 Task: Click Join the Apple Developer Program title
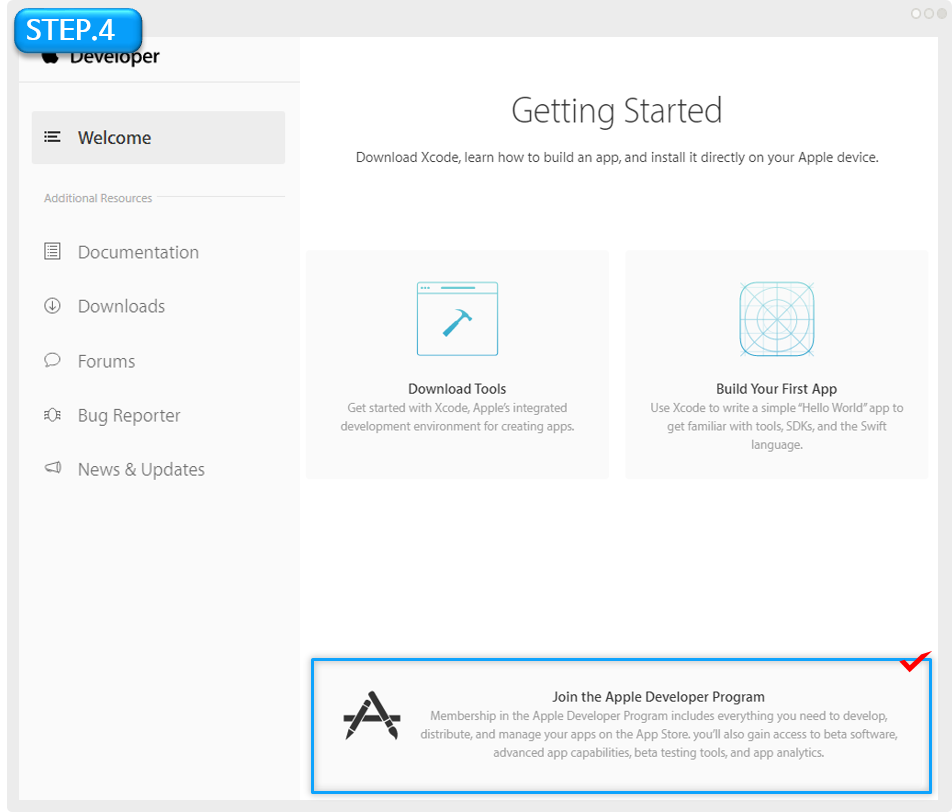tap(658, 697)
